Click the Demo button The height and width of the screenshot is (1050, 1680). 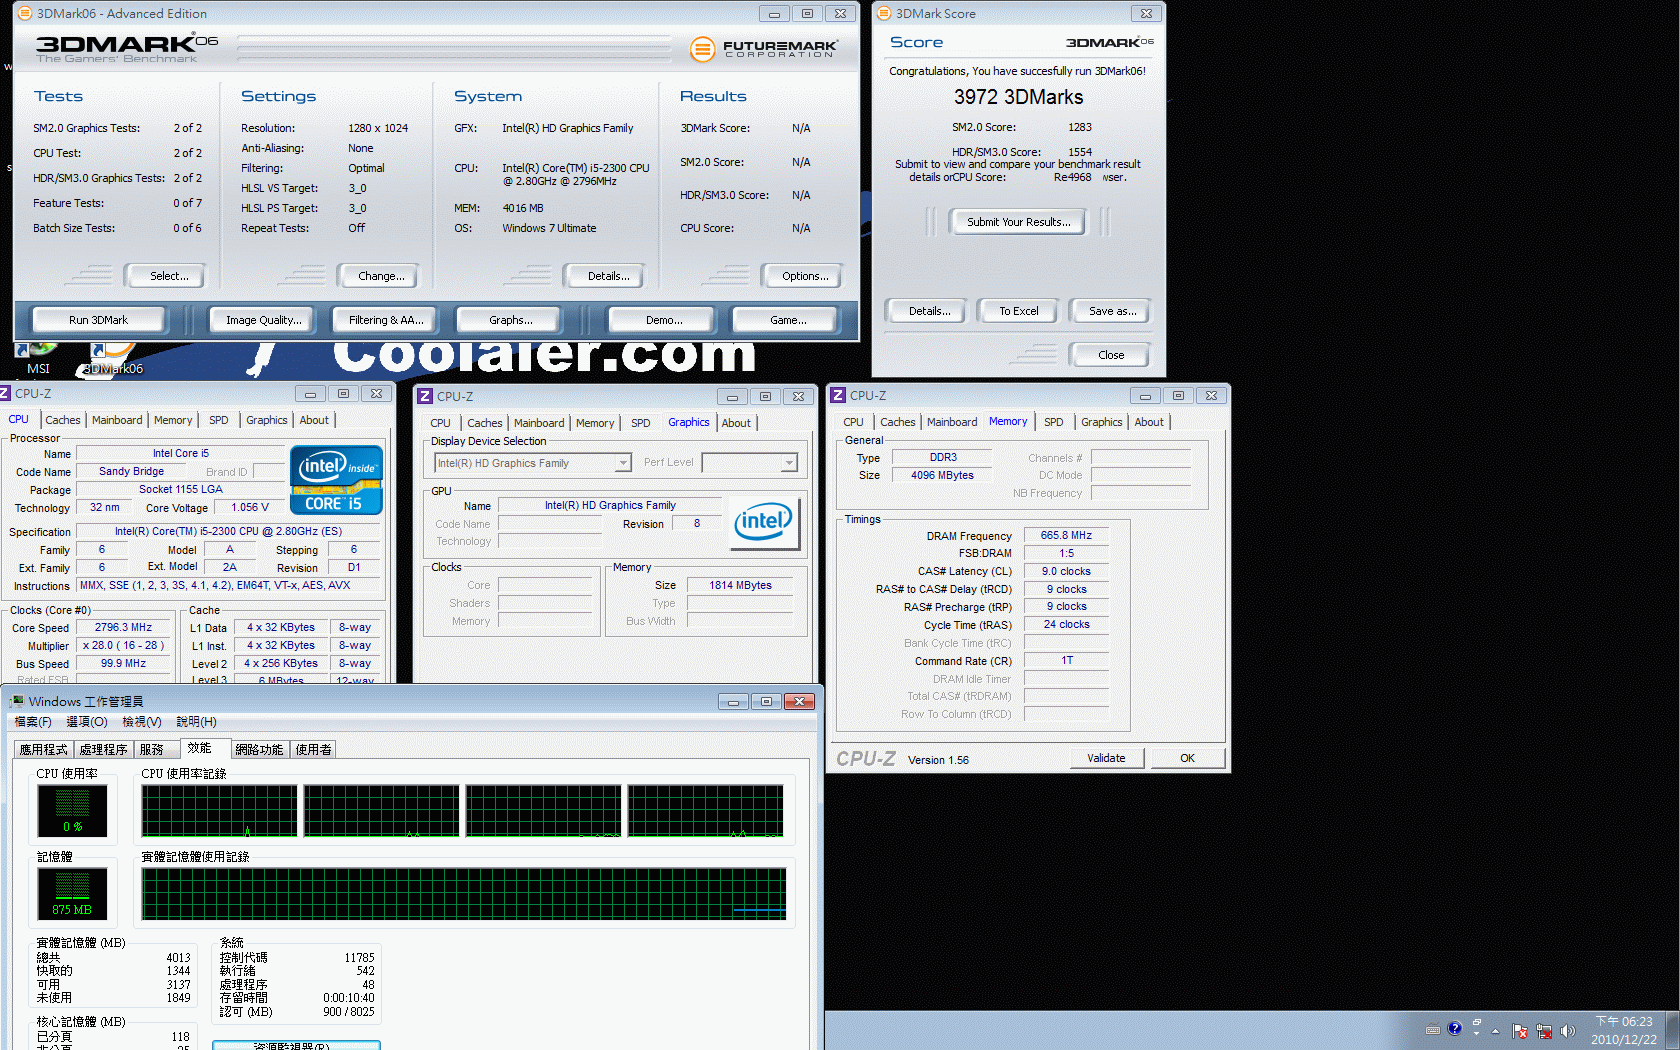(x=663, y=320)
